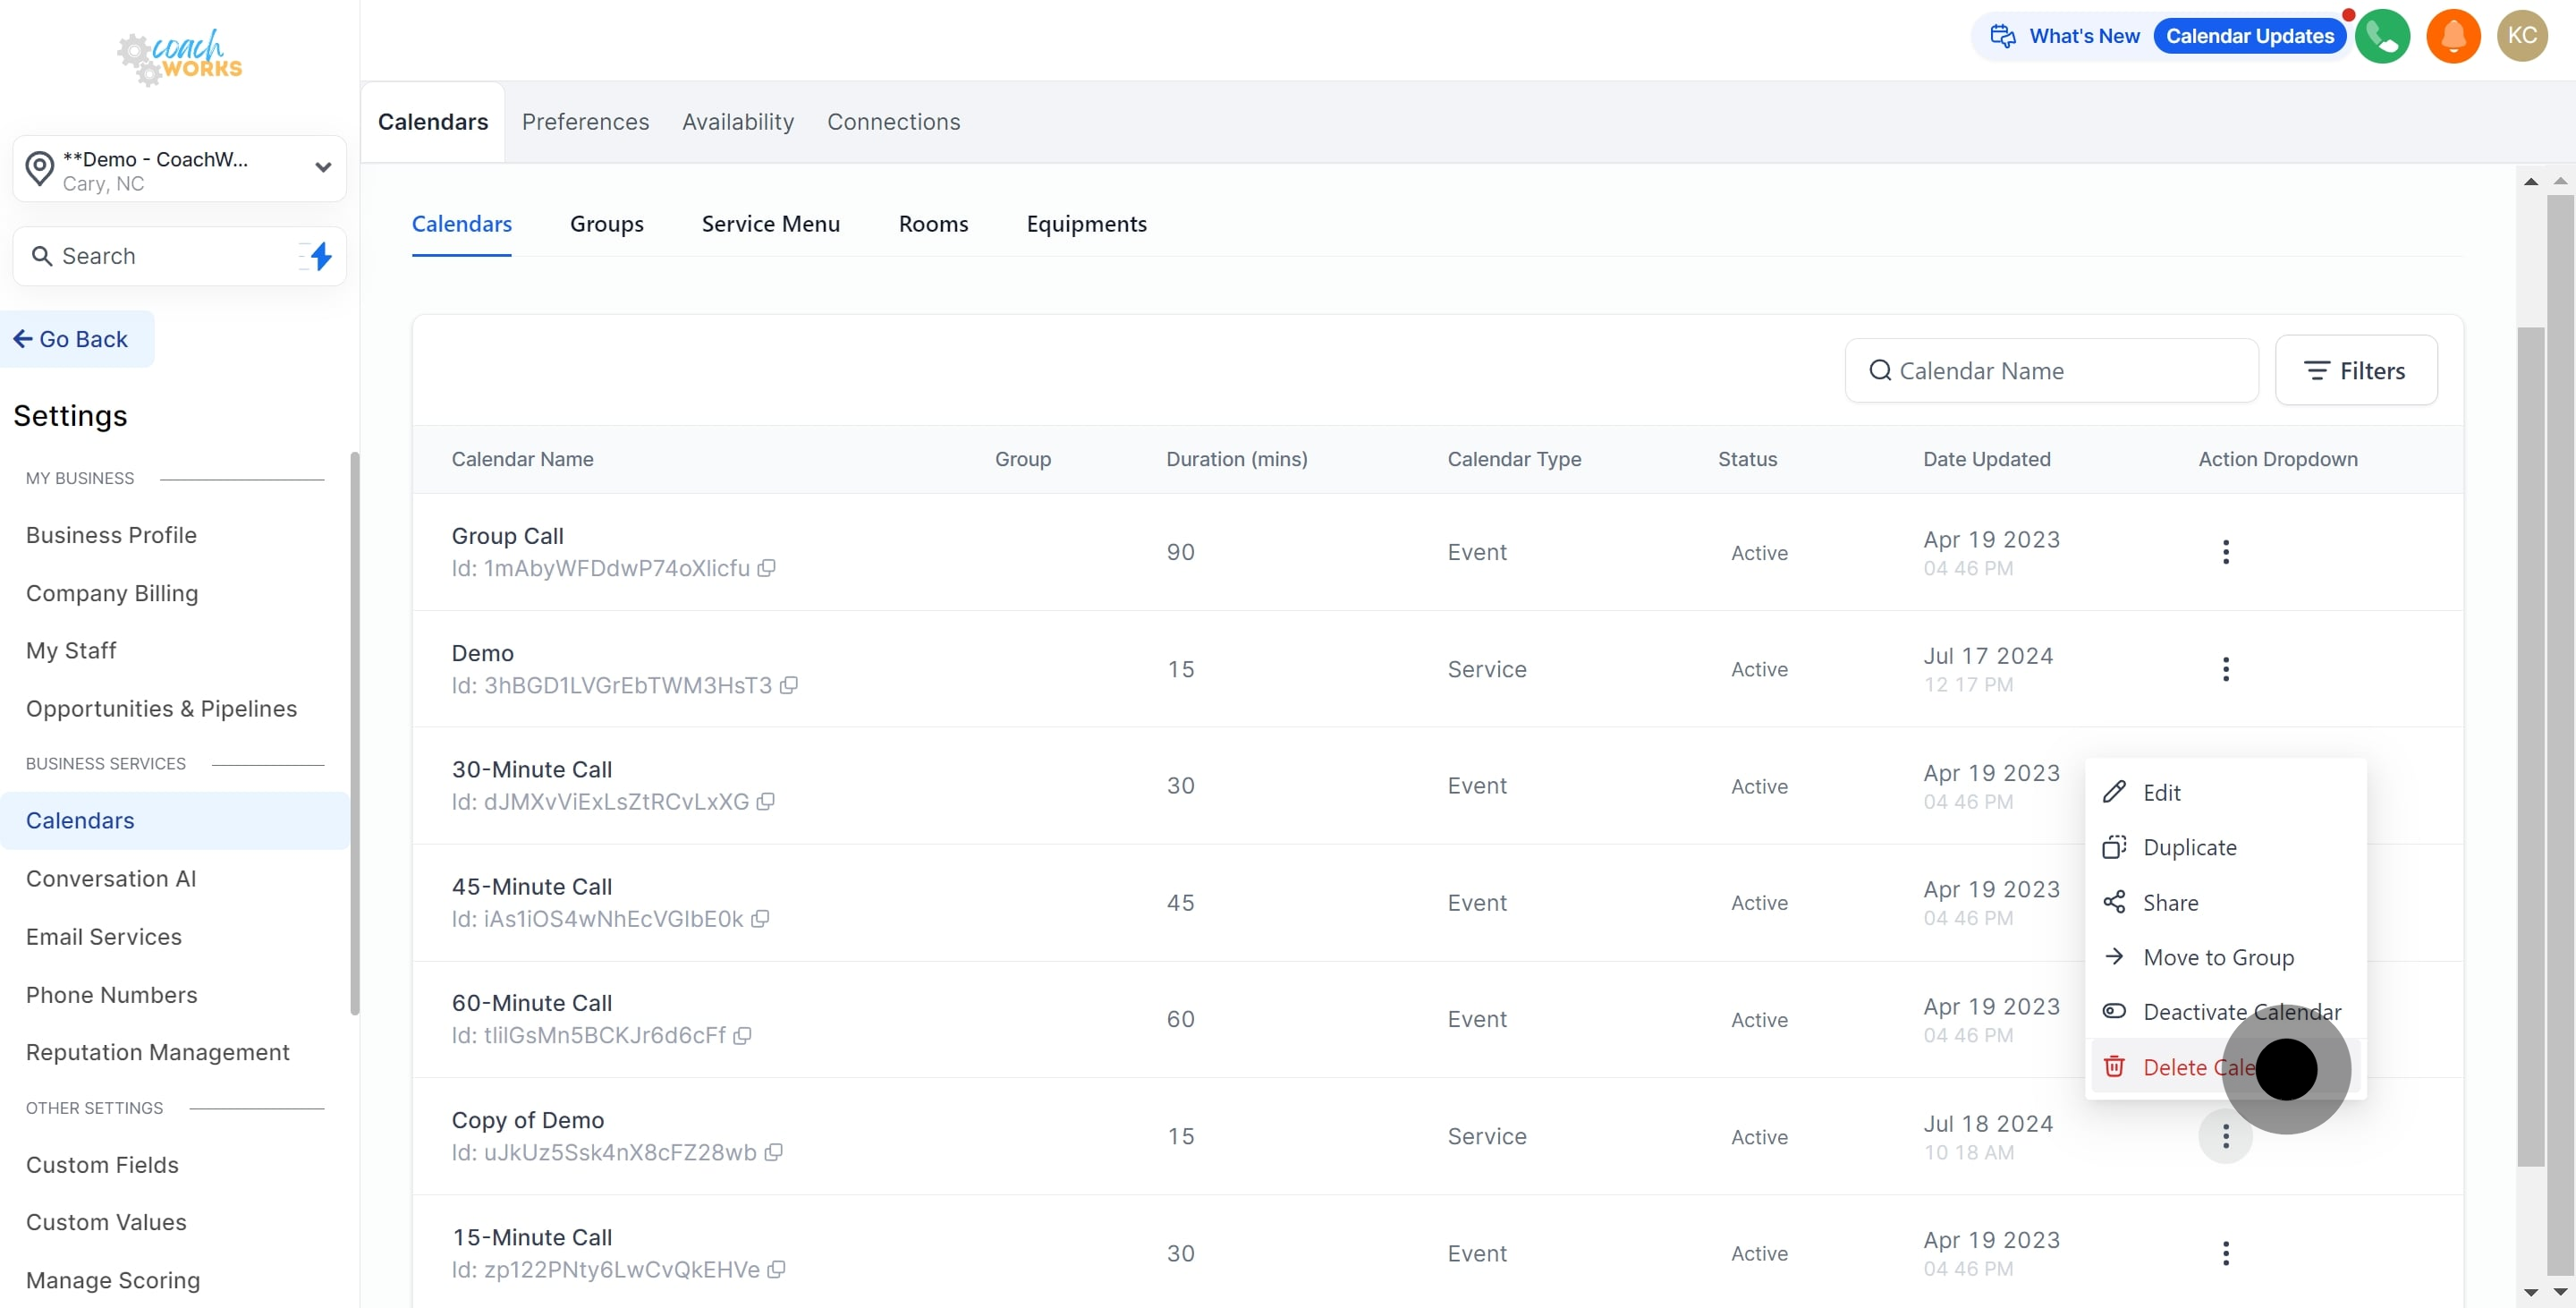Open the 15-Minute Call action menu
This screenshot has height=1308, width=2576.
pos(2225,1253)
